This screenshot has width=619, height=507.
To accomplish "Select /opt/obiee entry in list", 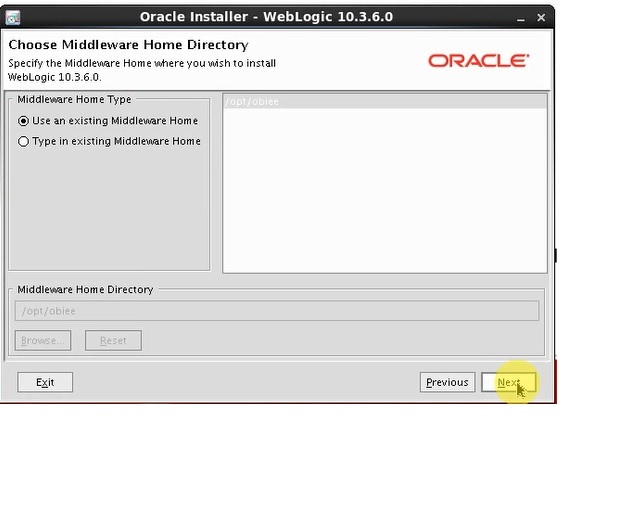I will [x=385, y=101].
